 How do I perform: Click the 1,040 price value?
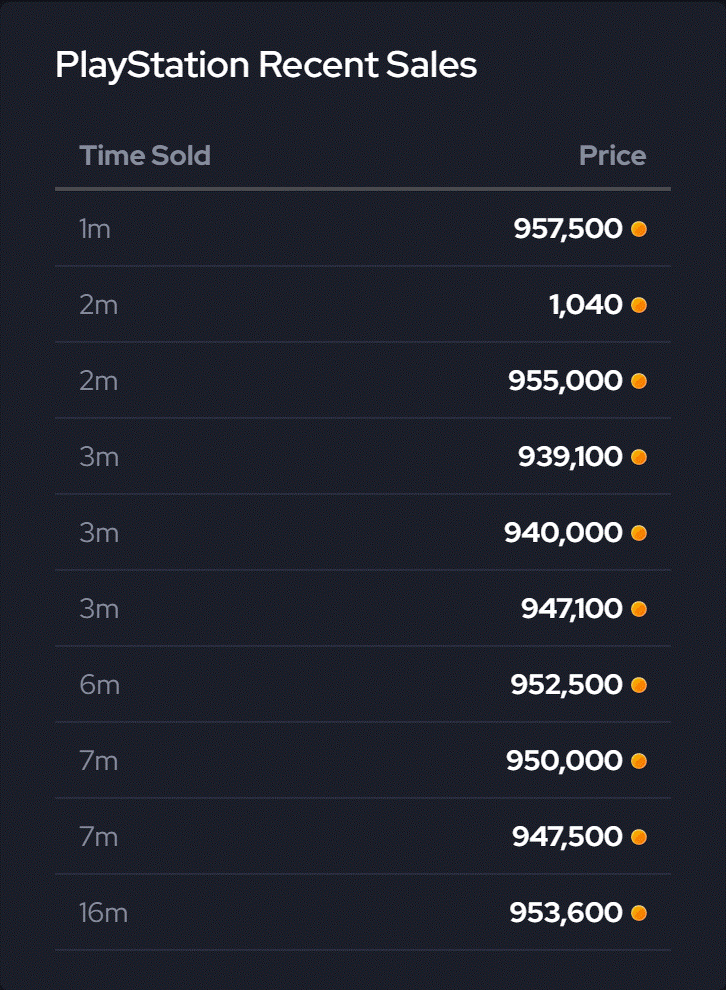tap(586, 305)
